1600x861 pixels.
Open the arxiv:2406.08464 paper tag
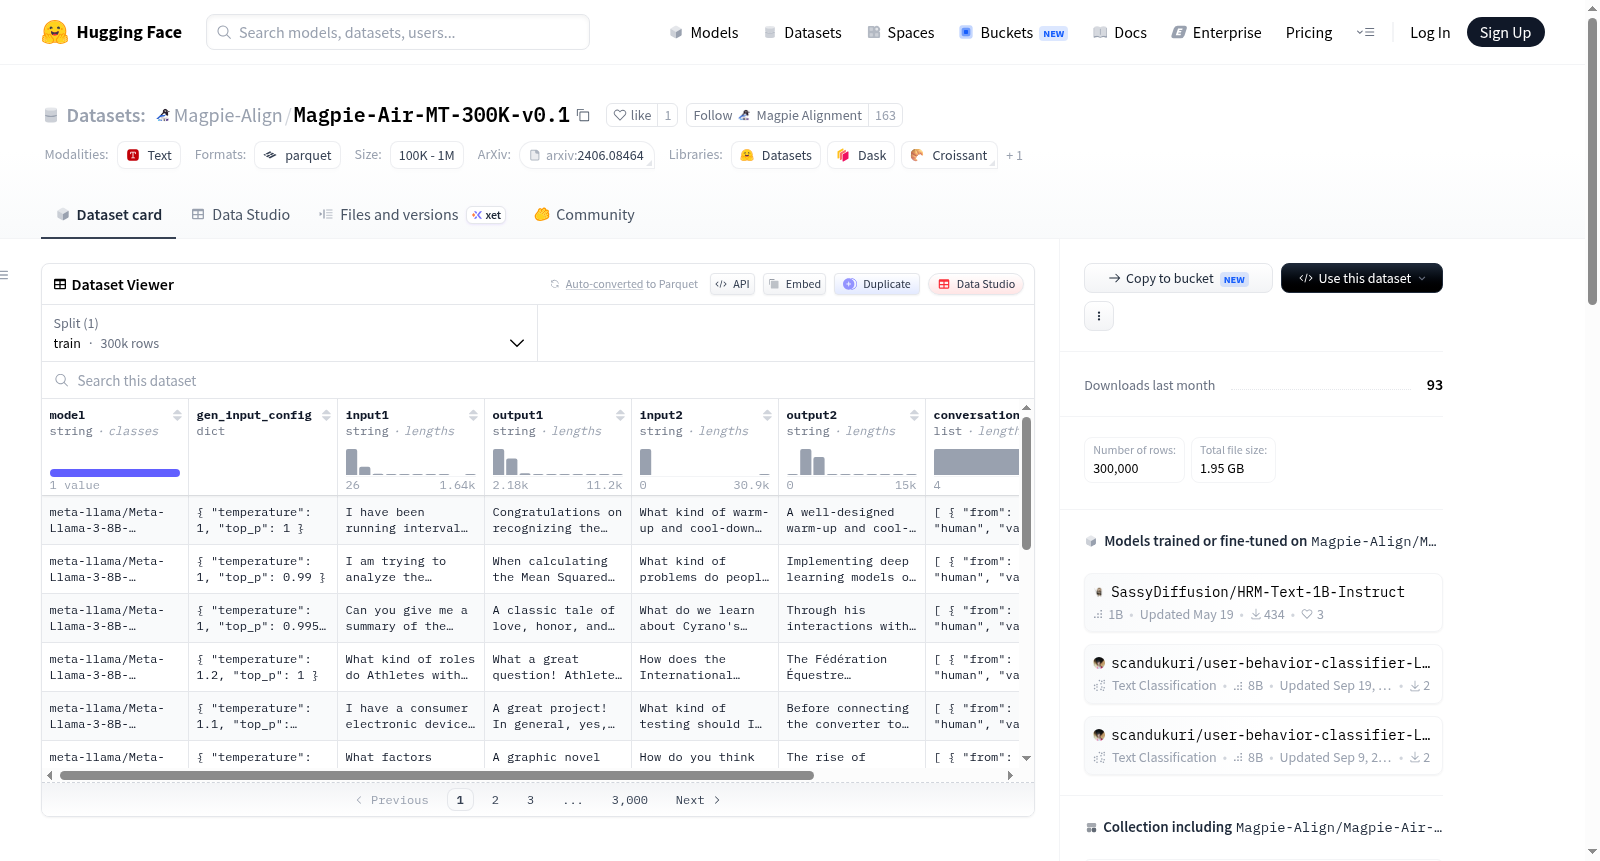[x=586, y=155]
